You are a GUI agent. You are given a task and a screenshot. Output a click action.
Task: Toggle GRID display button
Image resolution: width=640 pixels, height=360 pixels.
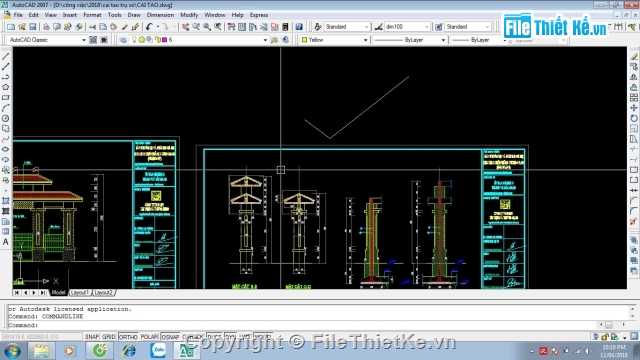(109, 337)
